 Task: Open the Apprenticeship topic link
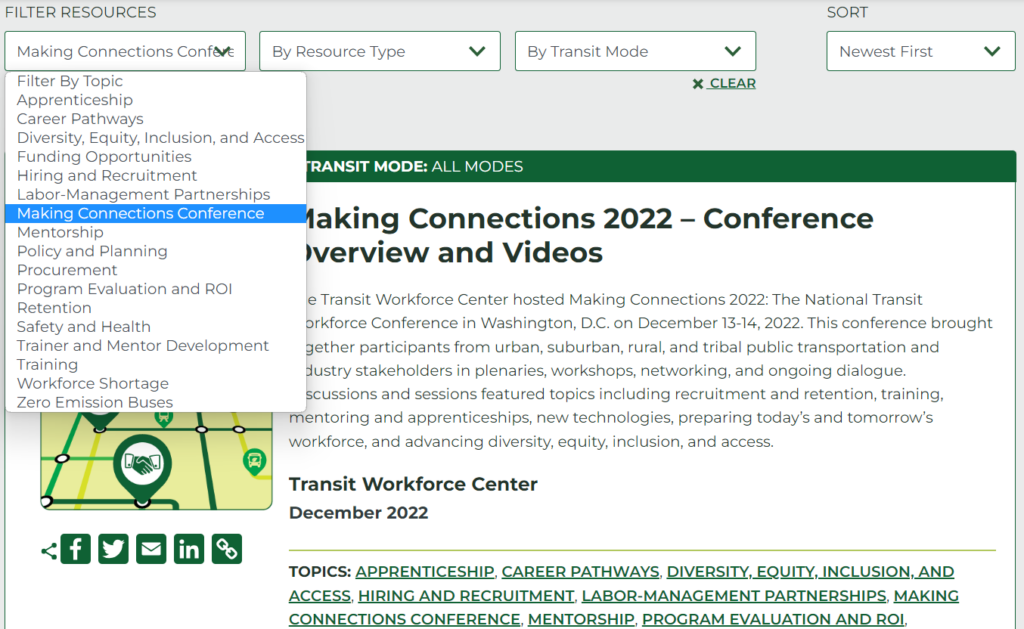click(424, 572)
